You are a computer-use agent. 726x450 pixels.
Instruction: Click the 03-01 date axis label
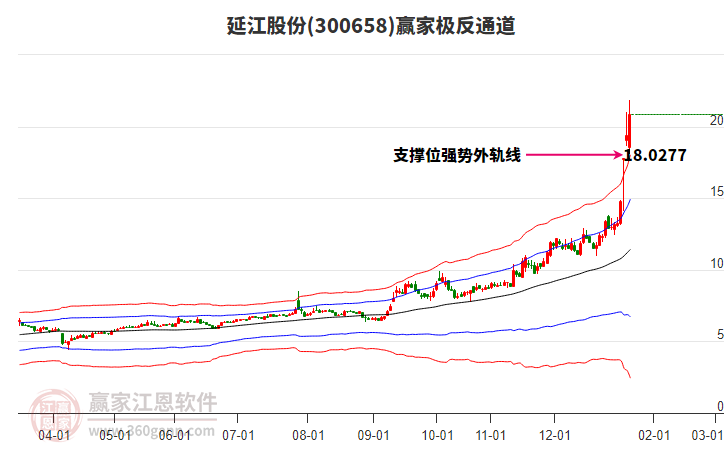(x=707, y=435)
